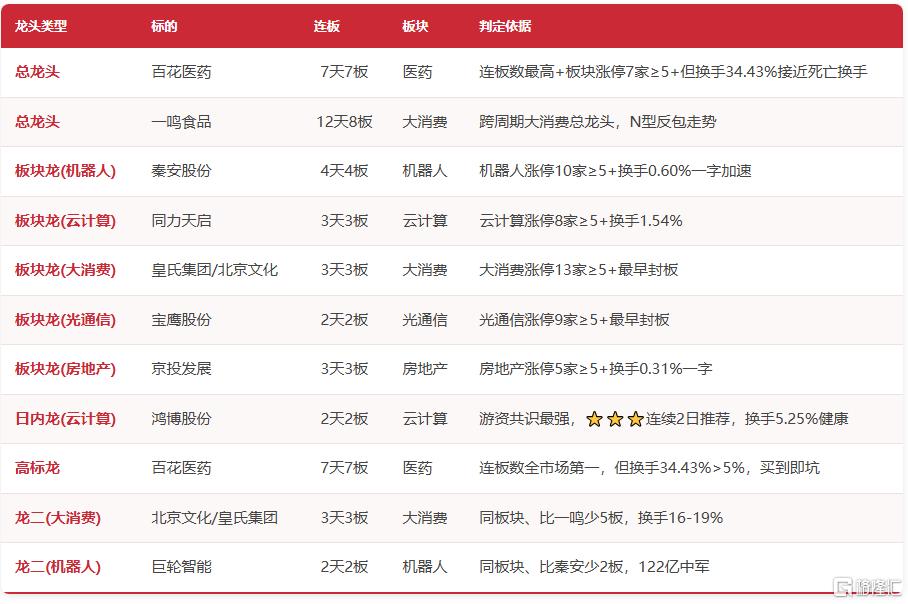This screenshot has width=908, height=604.
Task: Select 龙二(机器人) row label
Action: point(58,567)
